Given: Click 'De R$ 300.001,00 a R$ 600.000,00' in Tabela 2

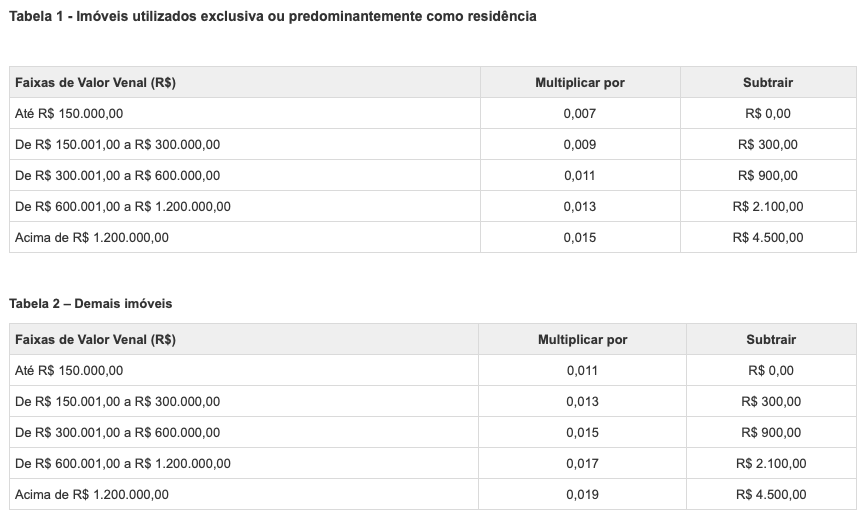Looking at the screenshot, I should [x=118, y=432].
